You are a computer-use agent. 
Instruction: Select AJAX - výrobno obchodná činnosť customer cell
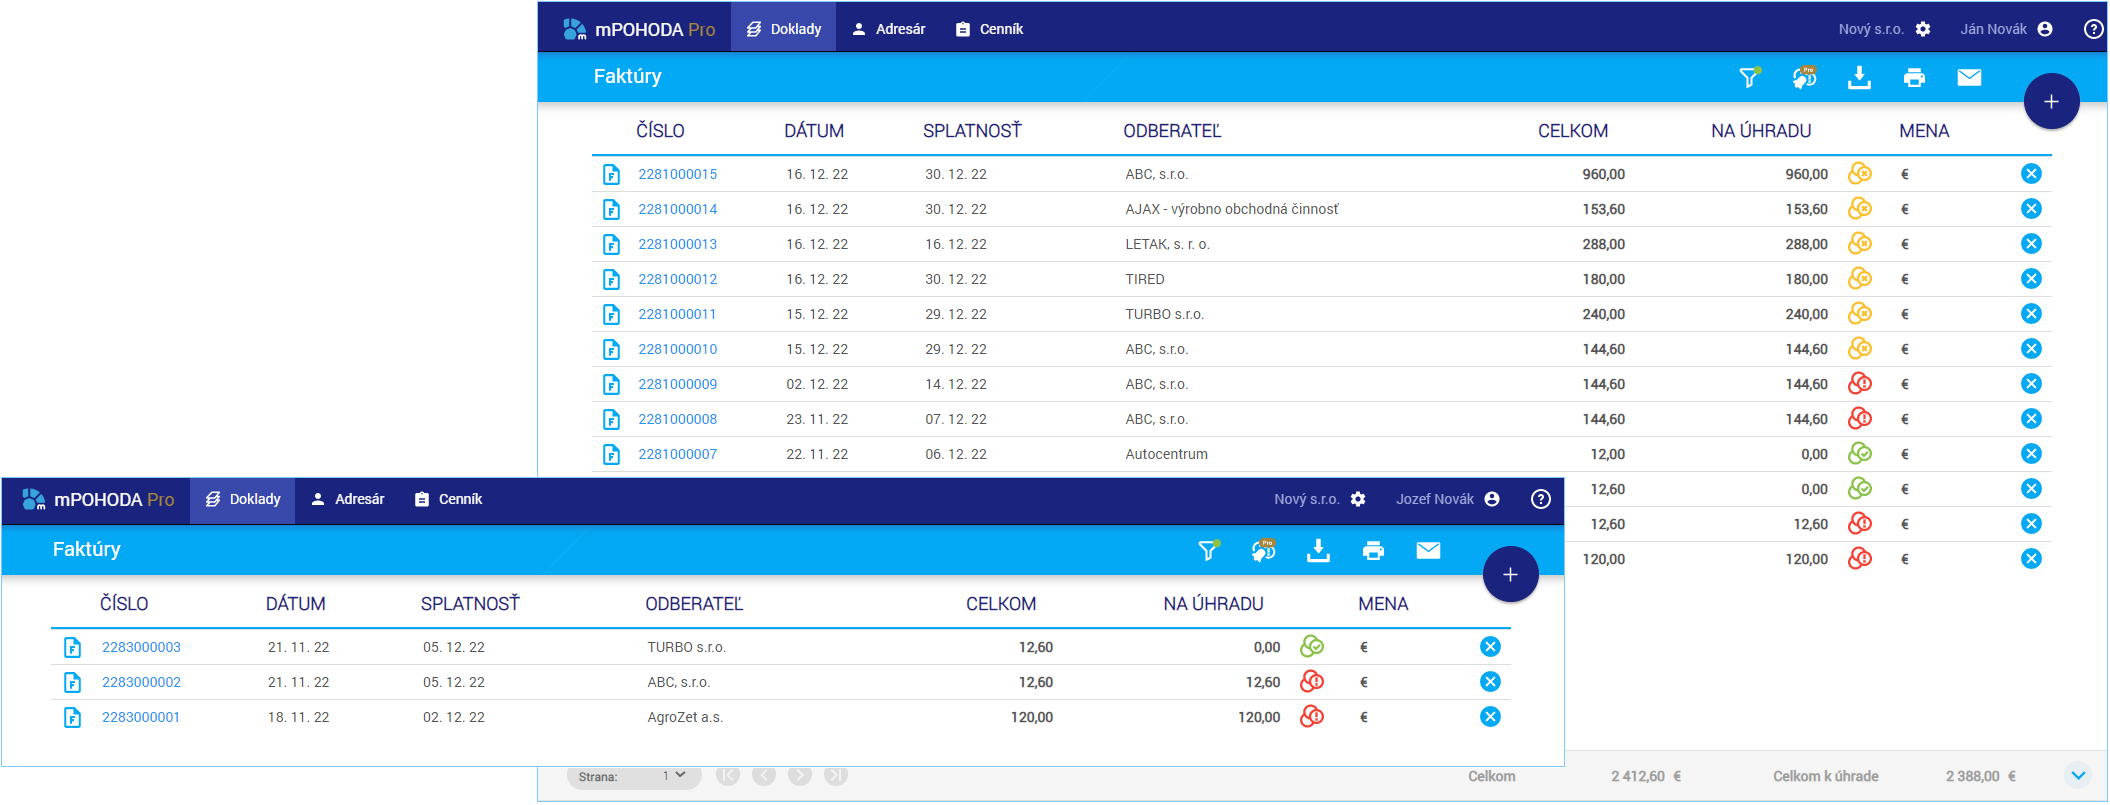pyautogui.click(x=1232, y=209)
